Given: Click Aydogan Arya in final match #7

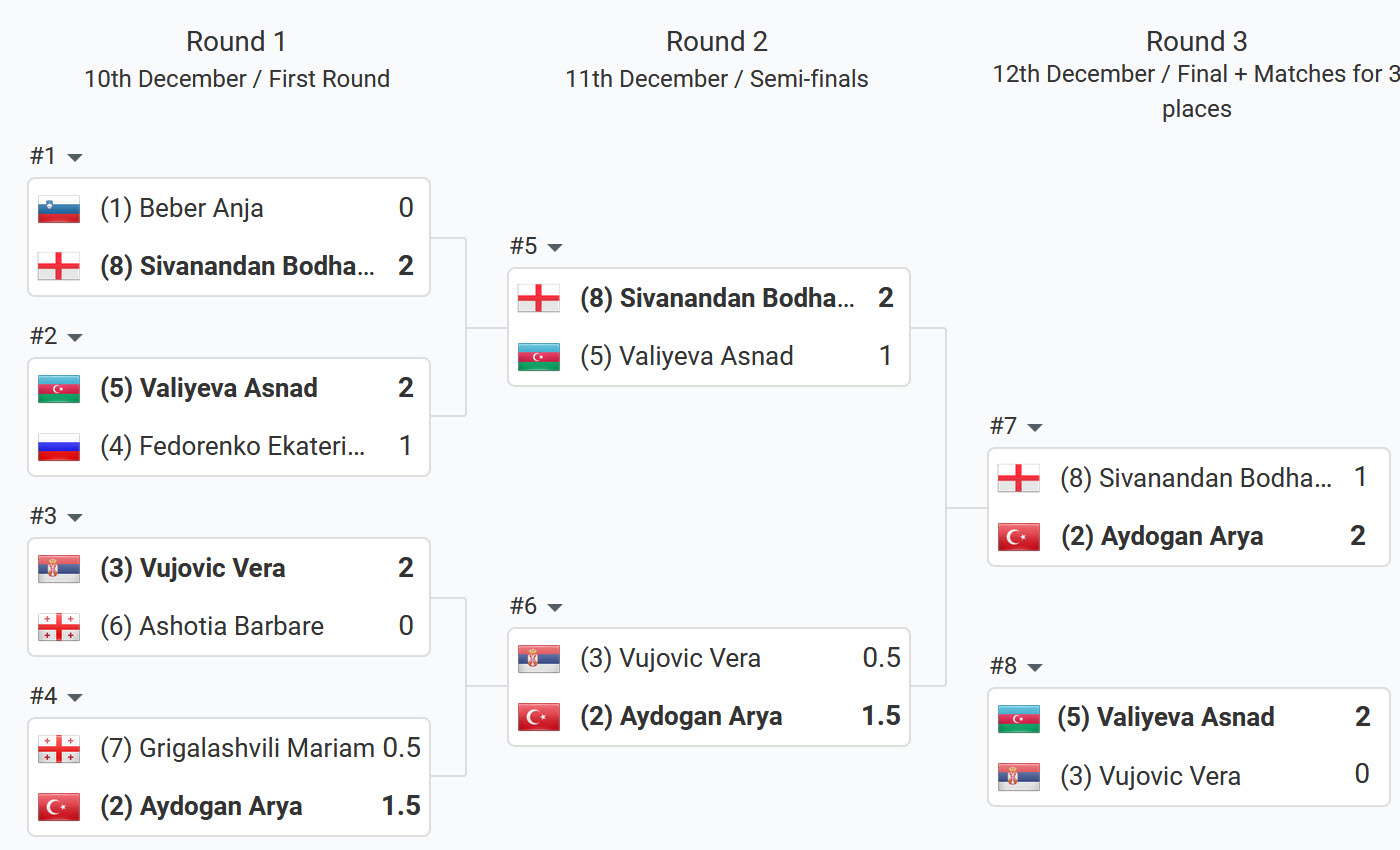Looking at the screenshot, I should pyautogui.click(x=1182, y=537).
